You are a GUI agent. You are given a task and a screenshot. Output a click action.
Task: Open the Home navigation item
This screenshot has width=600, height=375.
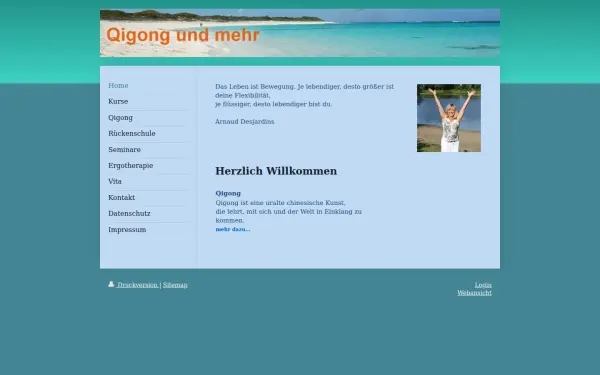[x=118, y=86]
